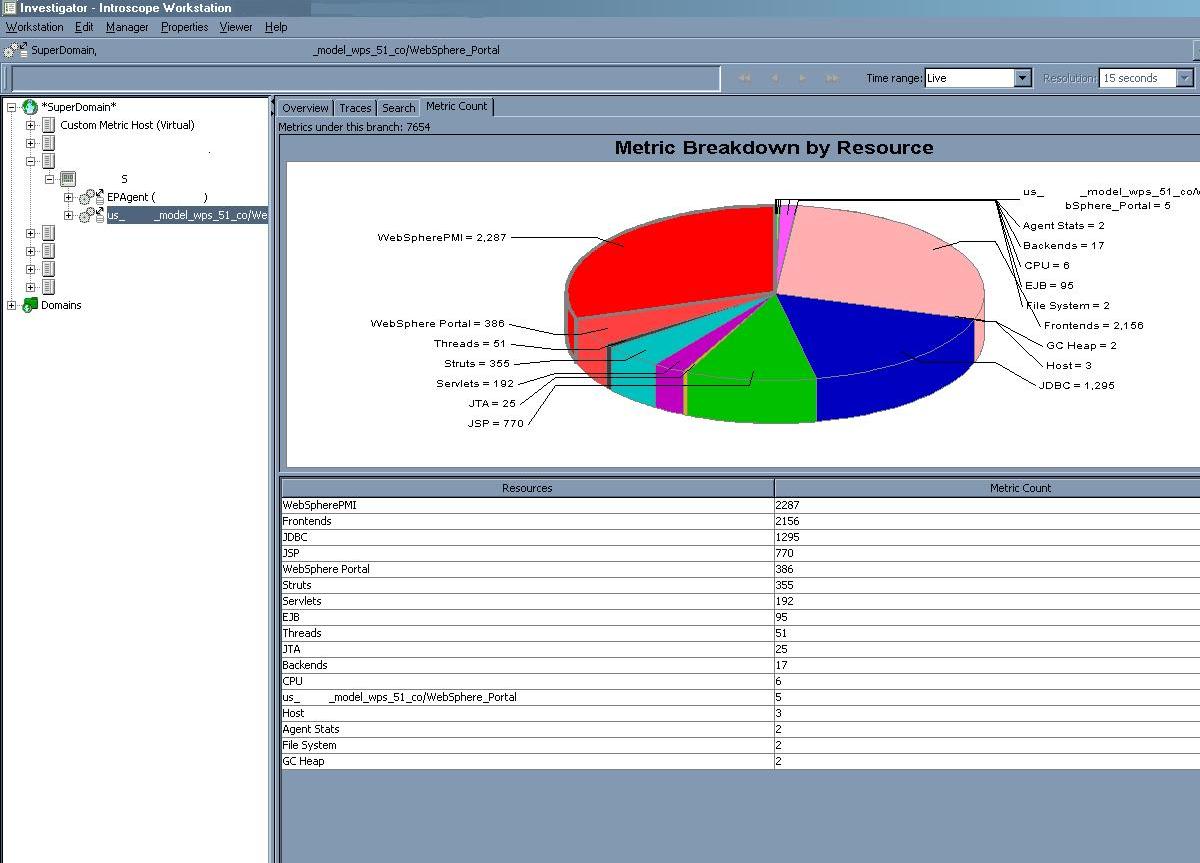Select the Metric Count tab
The height and width of the screenshot is (863, 1200).
coord(456,106)
